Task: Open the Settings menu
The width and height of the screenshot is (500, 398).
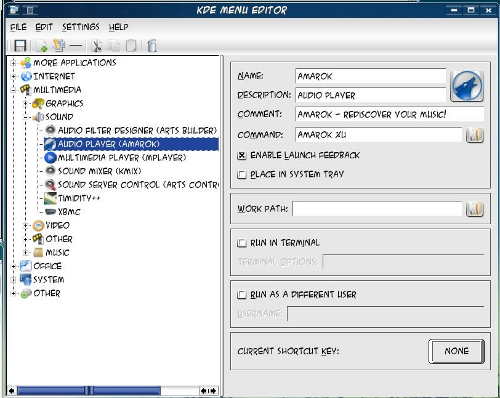Action: 81,27
